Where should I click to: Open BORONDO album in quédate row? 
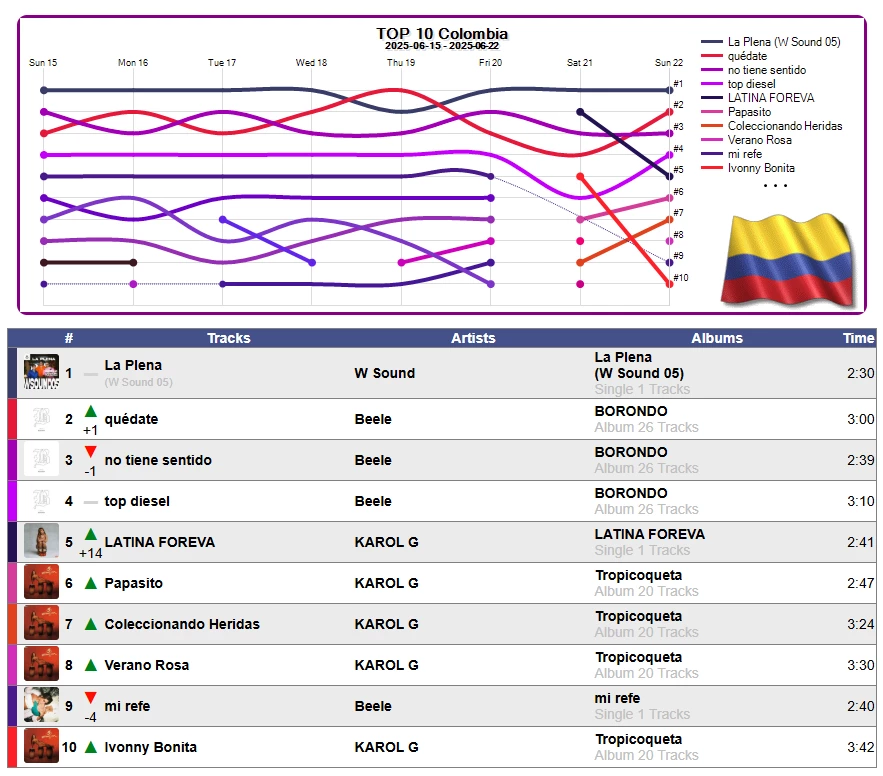(631, 411)
